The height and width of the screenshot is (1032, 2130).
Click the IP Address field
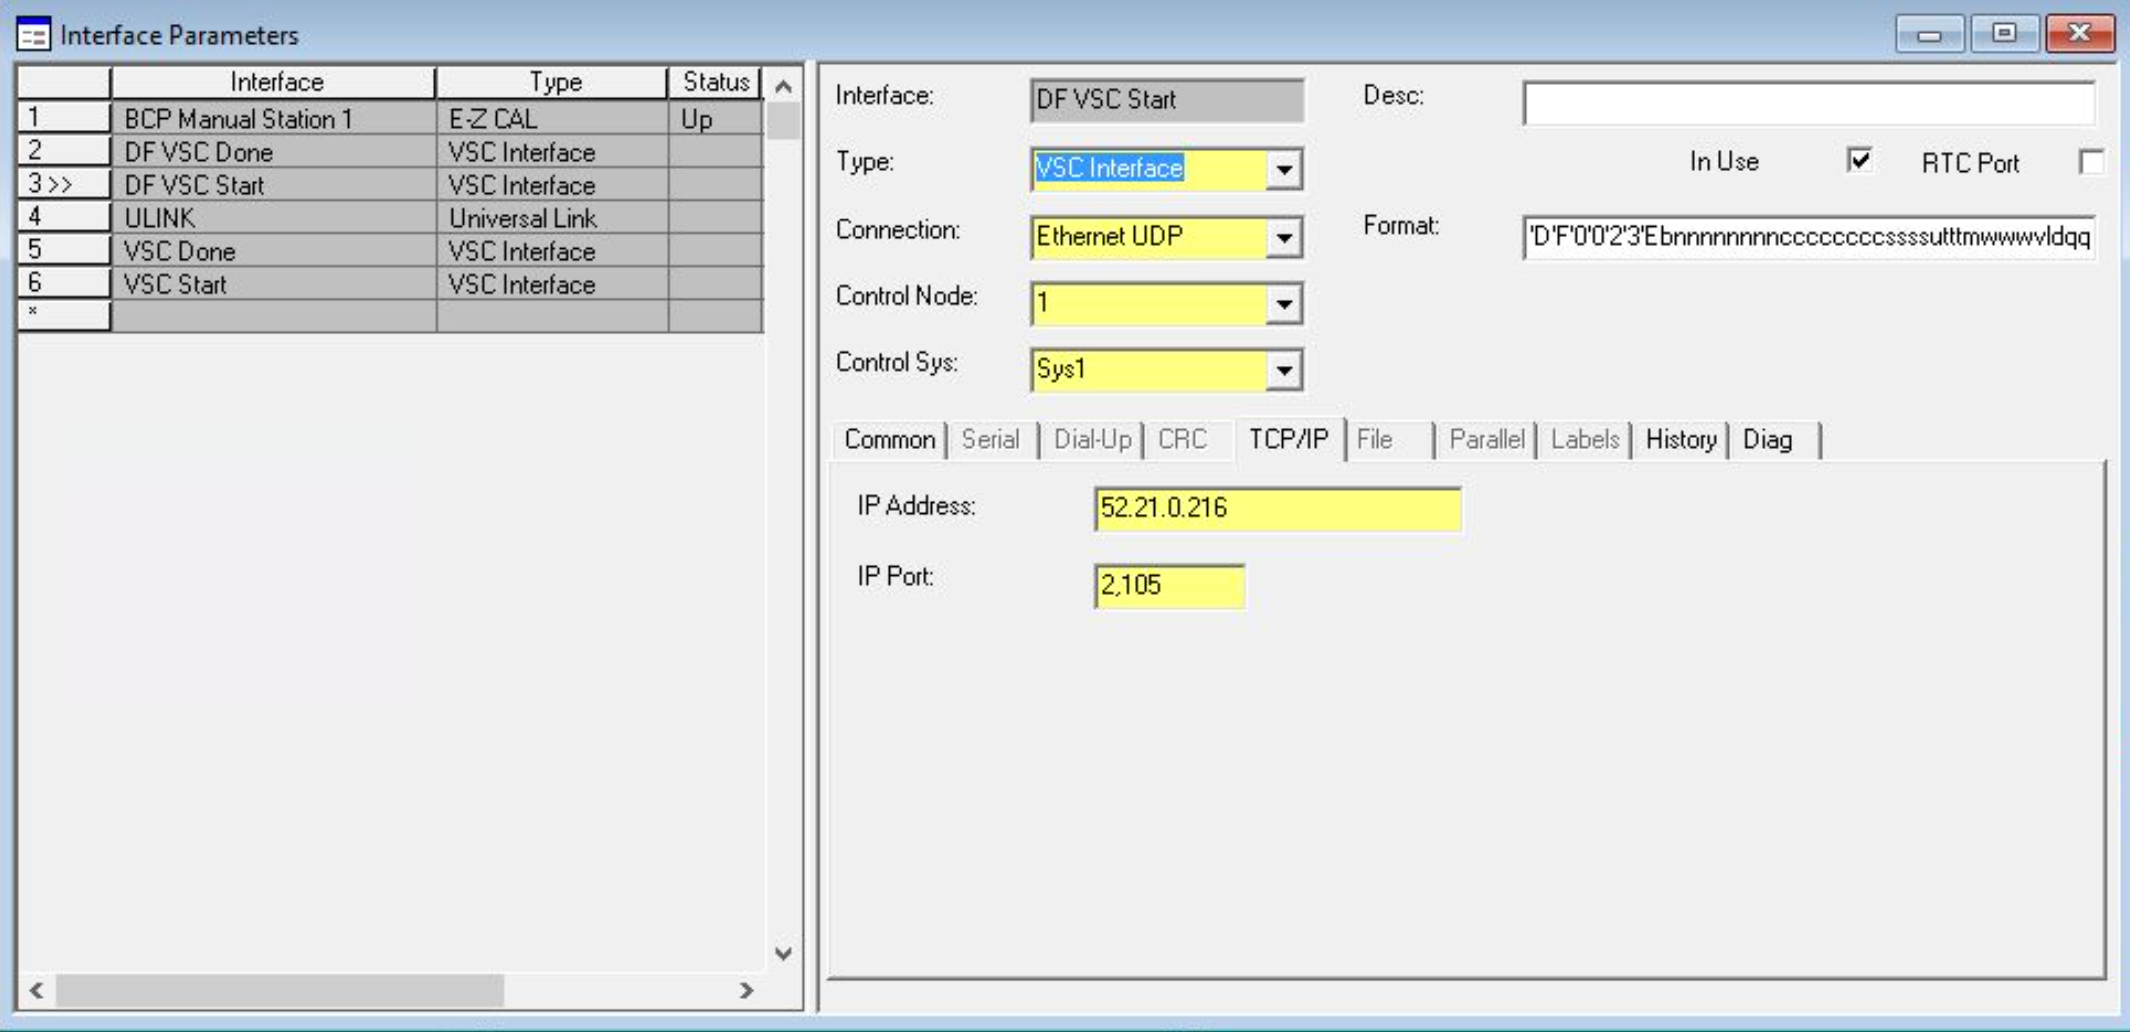coord(1277,509)
